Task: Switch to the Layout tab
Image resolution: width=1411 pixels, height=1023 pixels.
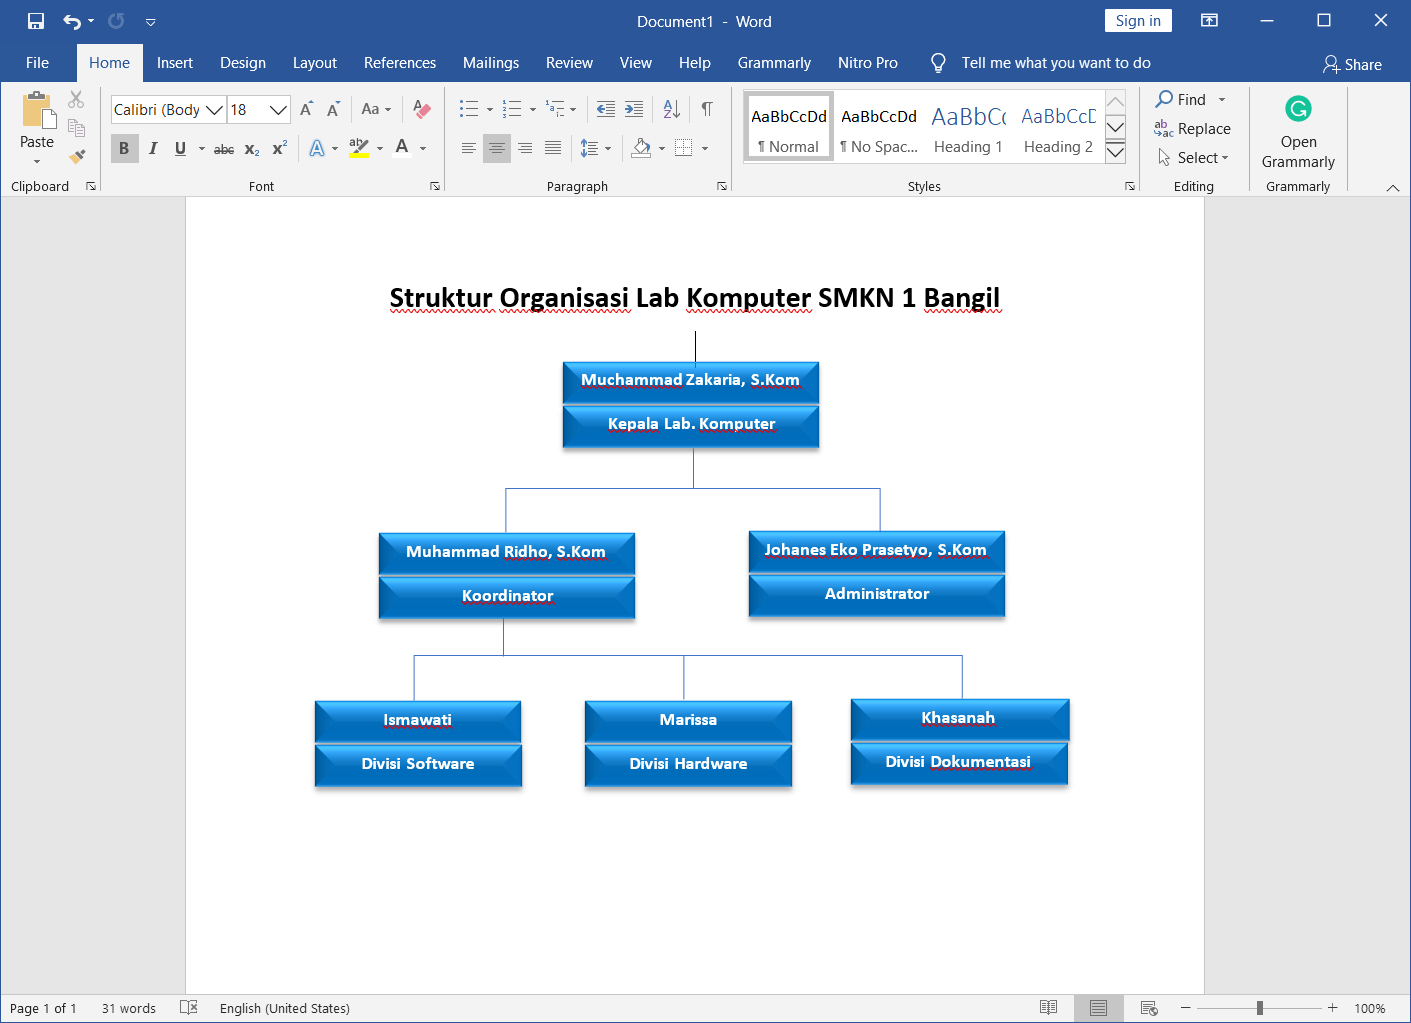Action: (x=315, y=63)
